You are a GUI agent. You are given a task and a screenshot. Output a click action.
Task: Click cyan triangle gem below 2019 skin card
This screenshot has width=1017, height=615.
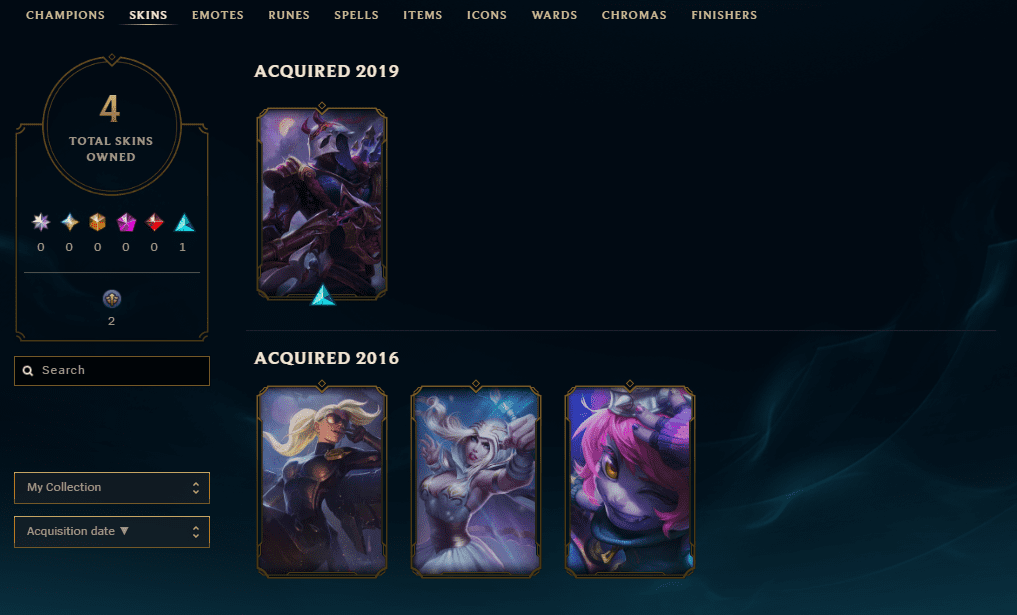[x=323, y=295]
